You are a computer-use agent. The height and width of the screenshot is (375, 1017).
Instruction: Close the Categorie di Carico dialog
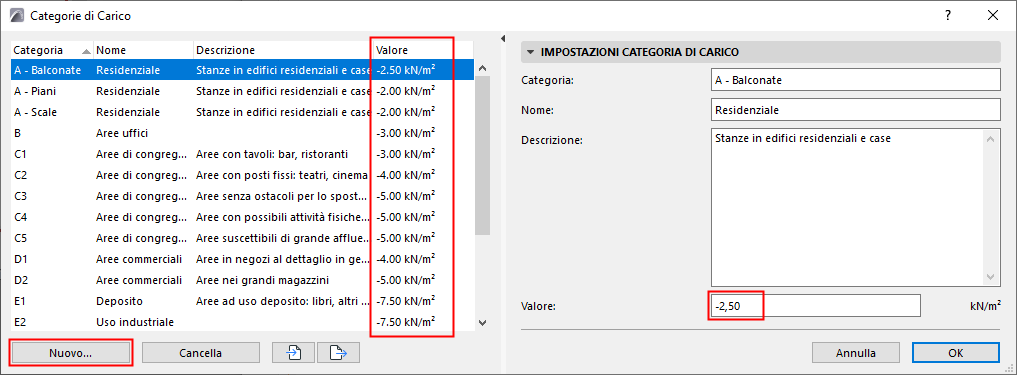(x=993, y=16)
